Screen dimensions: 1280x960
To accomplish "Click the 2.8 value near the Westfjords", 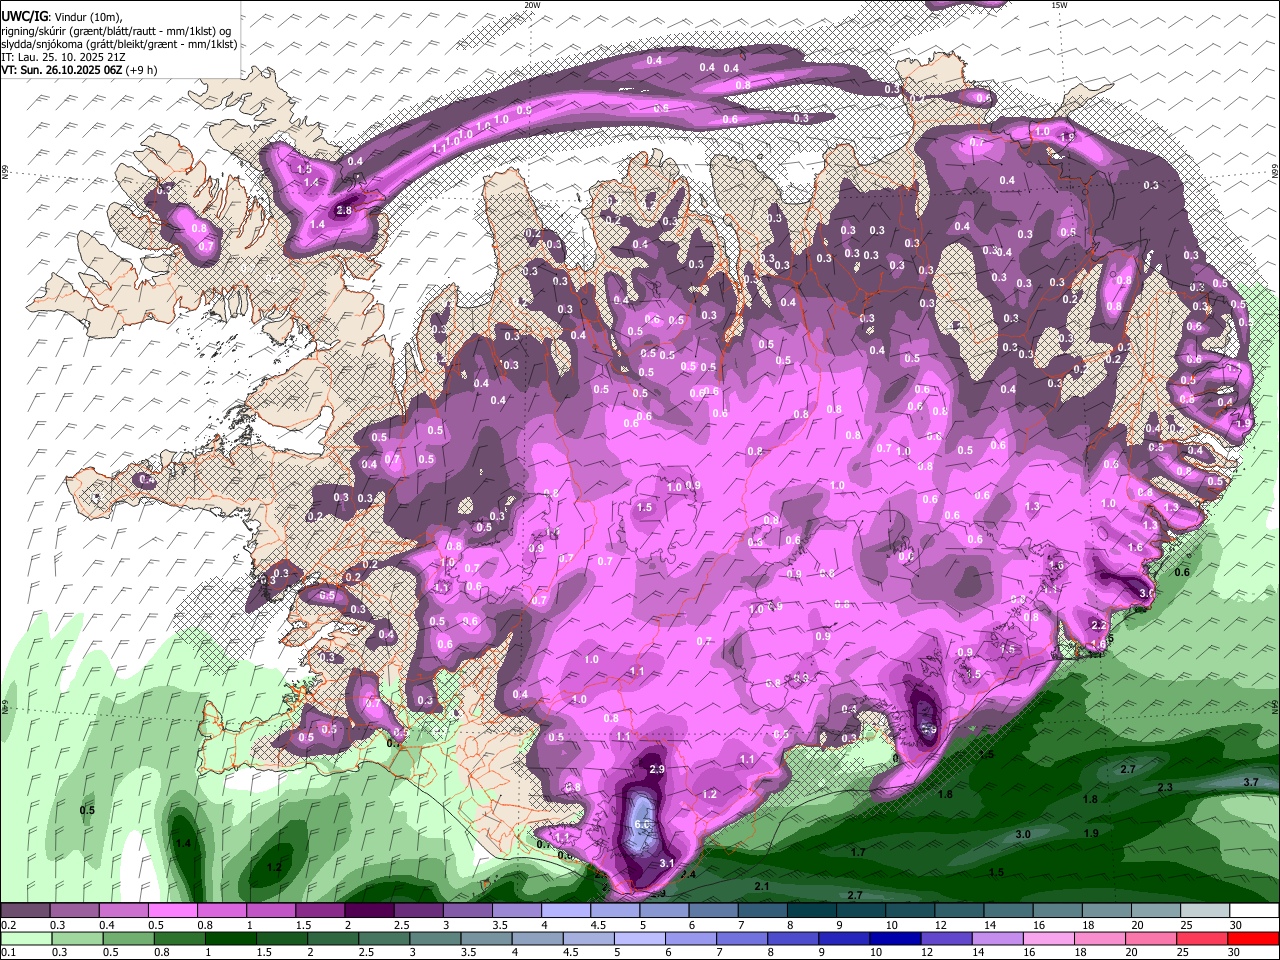I will pyautogui.click(x=344, y=211).
